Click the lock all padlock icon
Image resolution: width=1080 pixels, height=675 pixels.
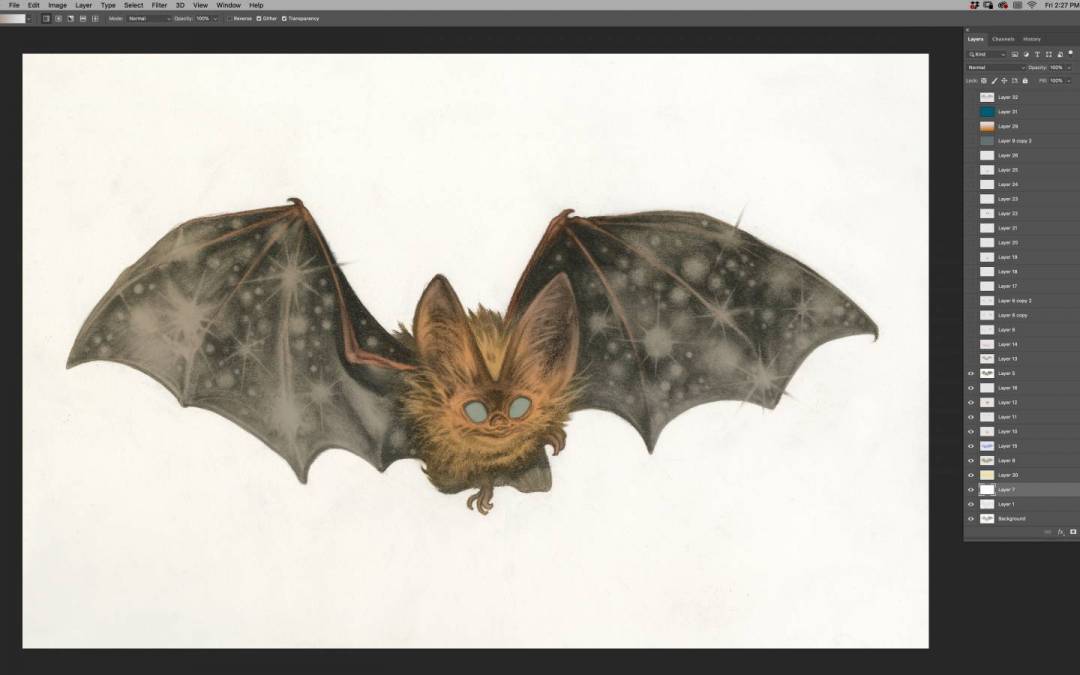(1025, 81)
